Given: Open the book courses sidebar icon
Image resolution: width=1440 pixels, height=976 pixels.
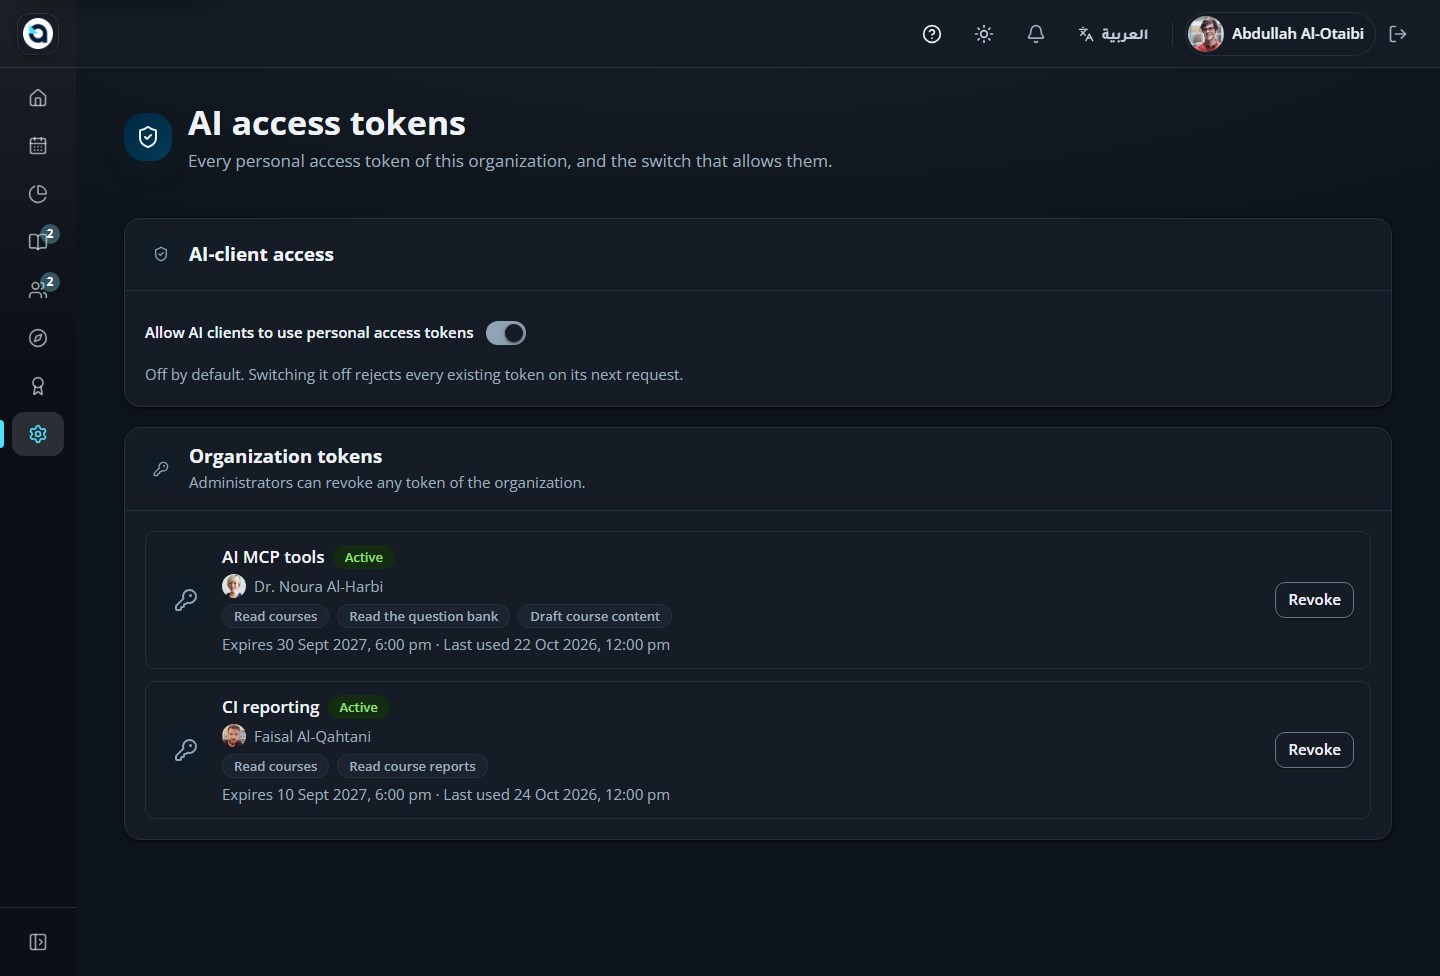Looking at the screenshot, I should click(x=38, y=242).
